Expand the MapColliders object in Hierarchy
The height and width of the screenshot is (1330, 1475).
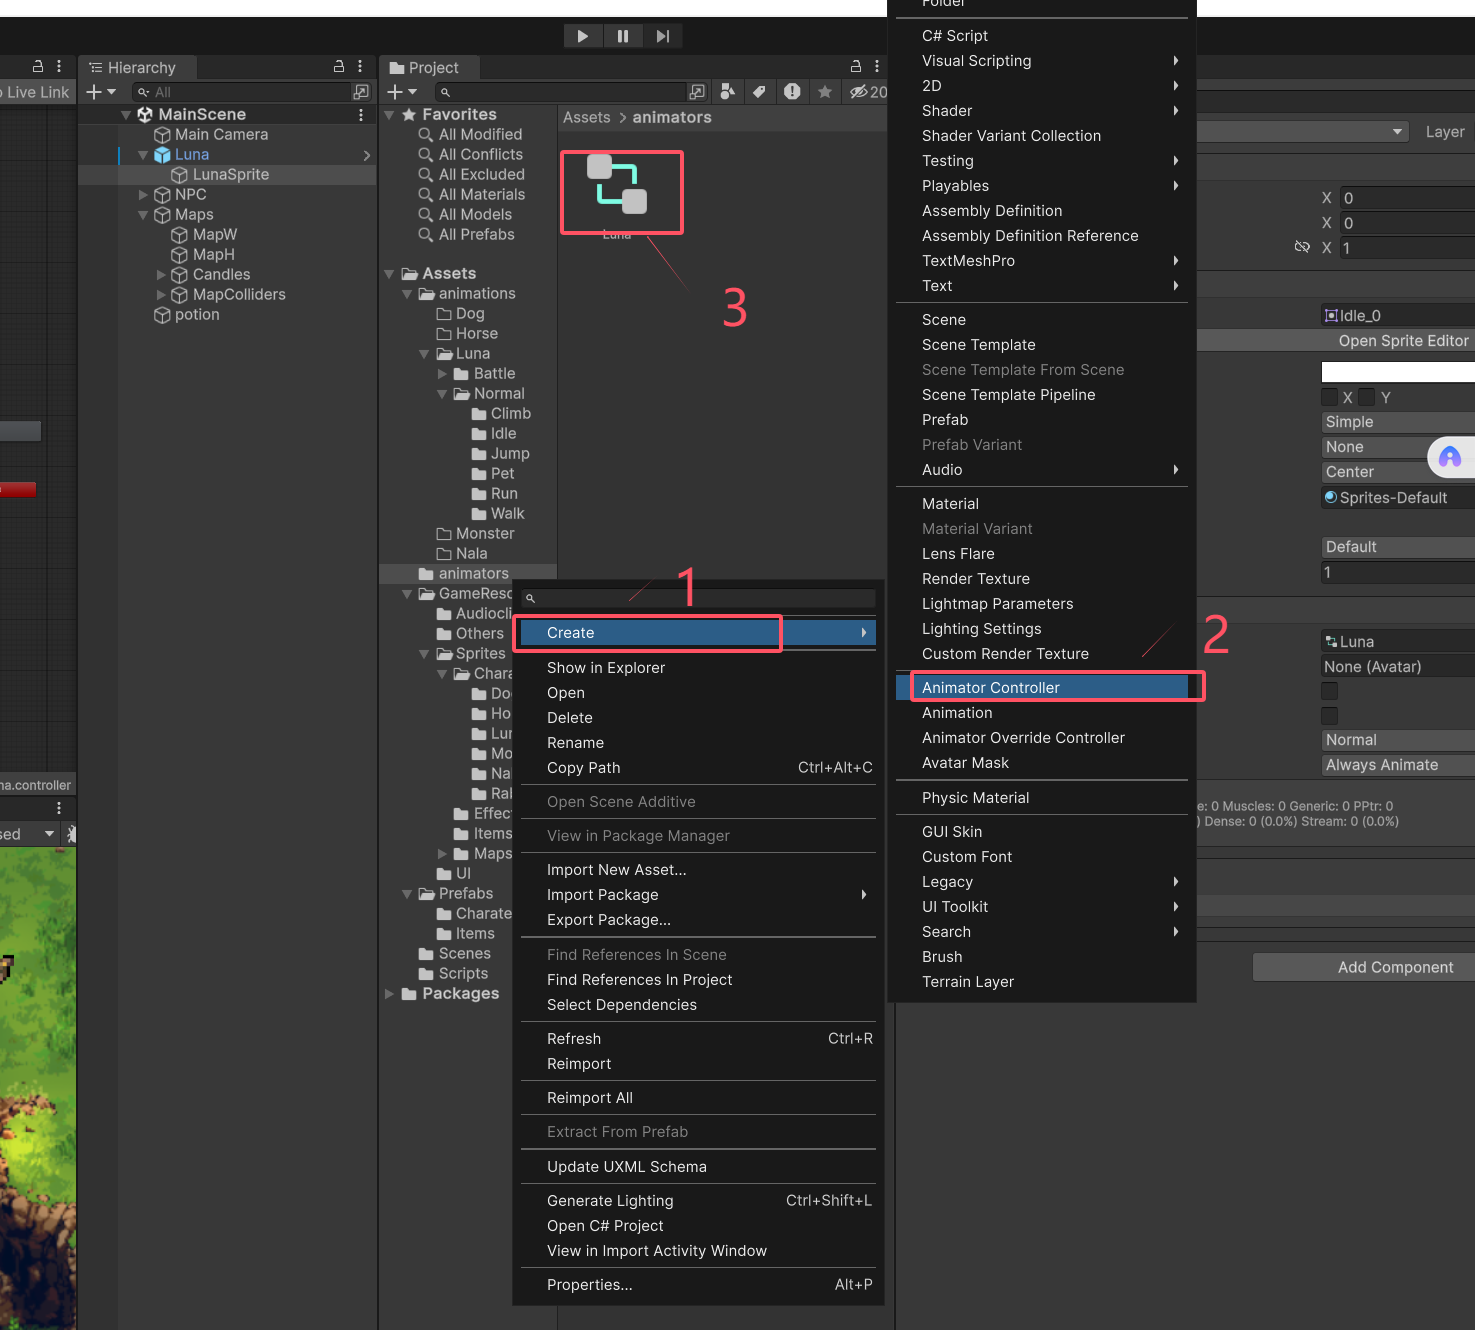161,295
